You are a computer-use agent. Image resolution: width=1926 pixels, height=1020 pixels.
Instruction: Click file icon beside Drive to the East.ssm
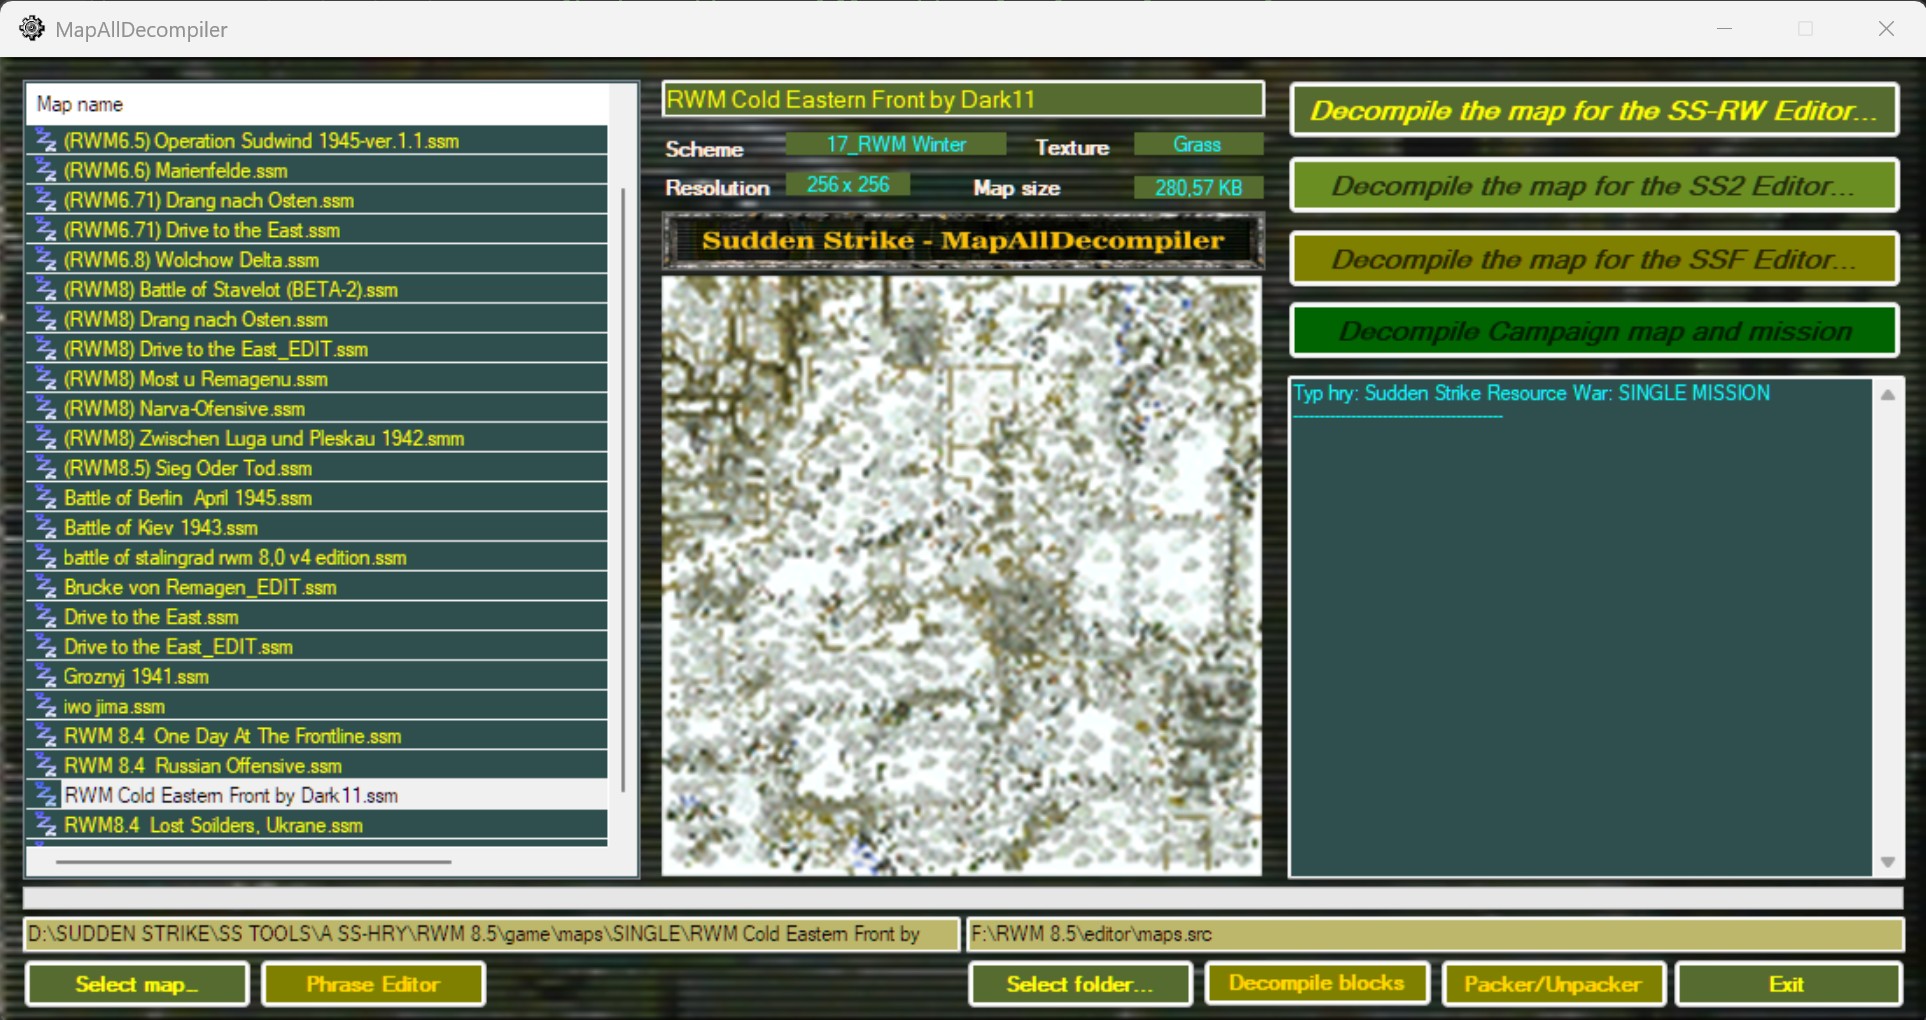[46, 617]
